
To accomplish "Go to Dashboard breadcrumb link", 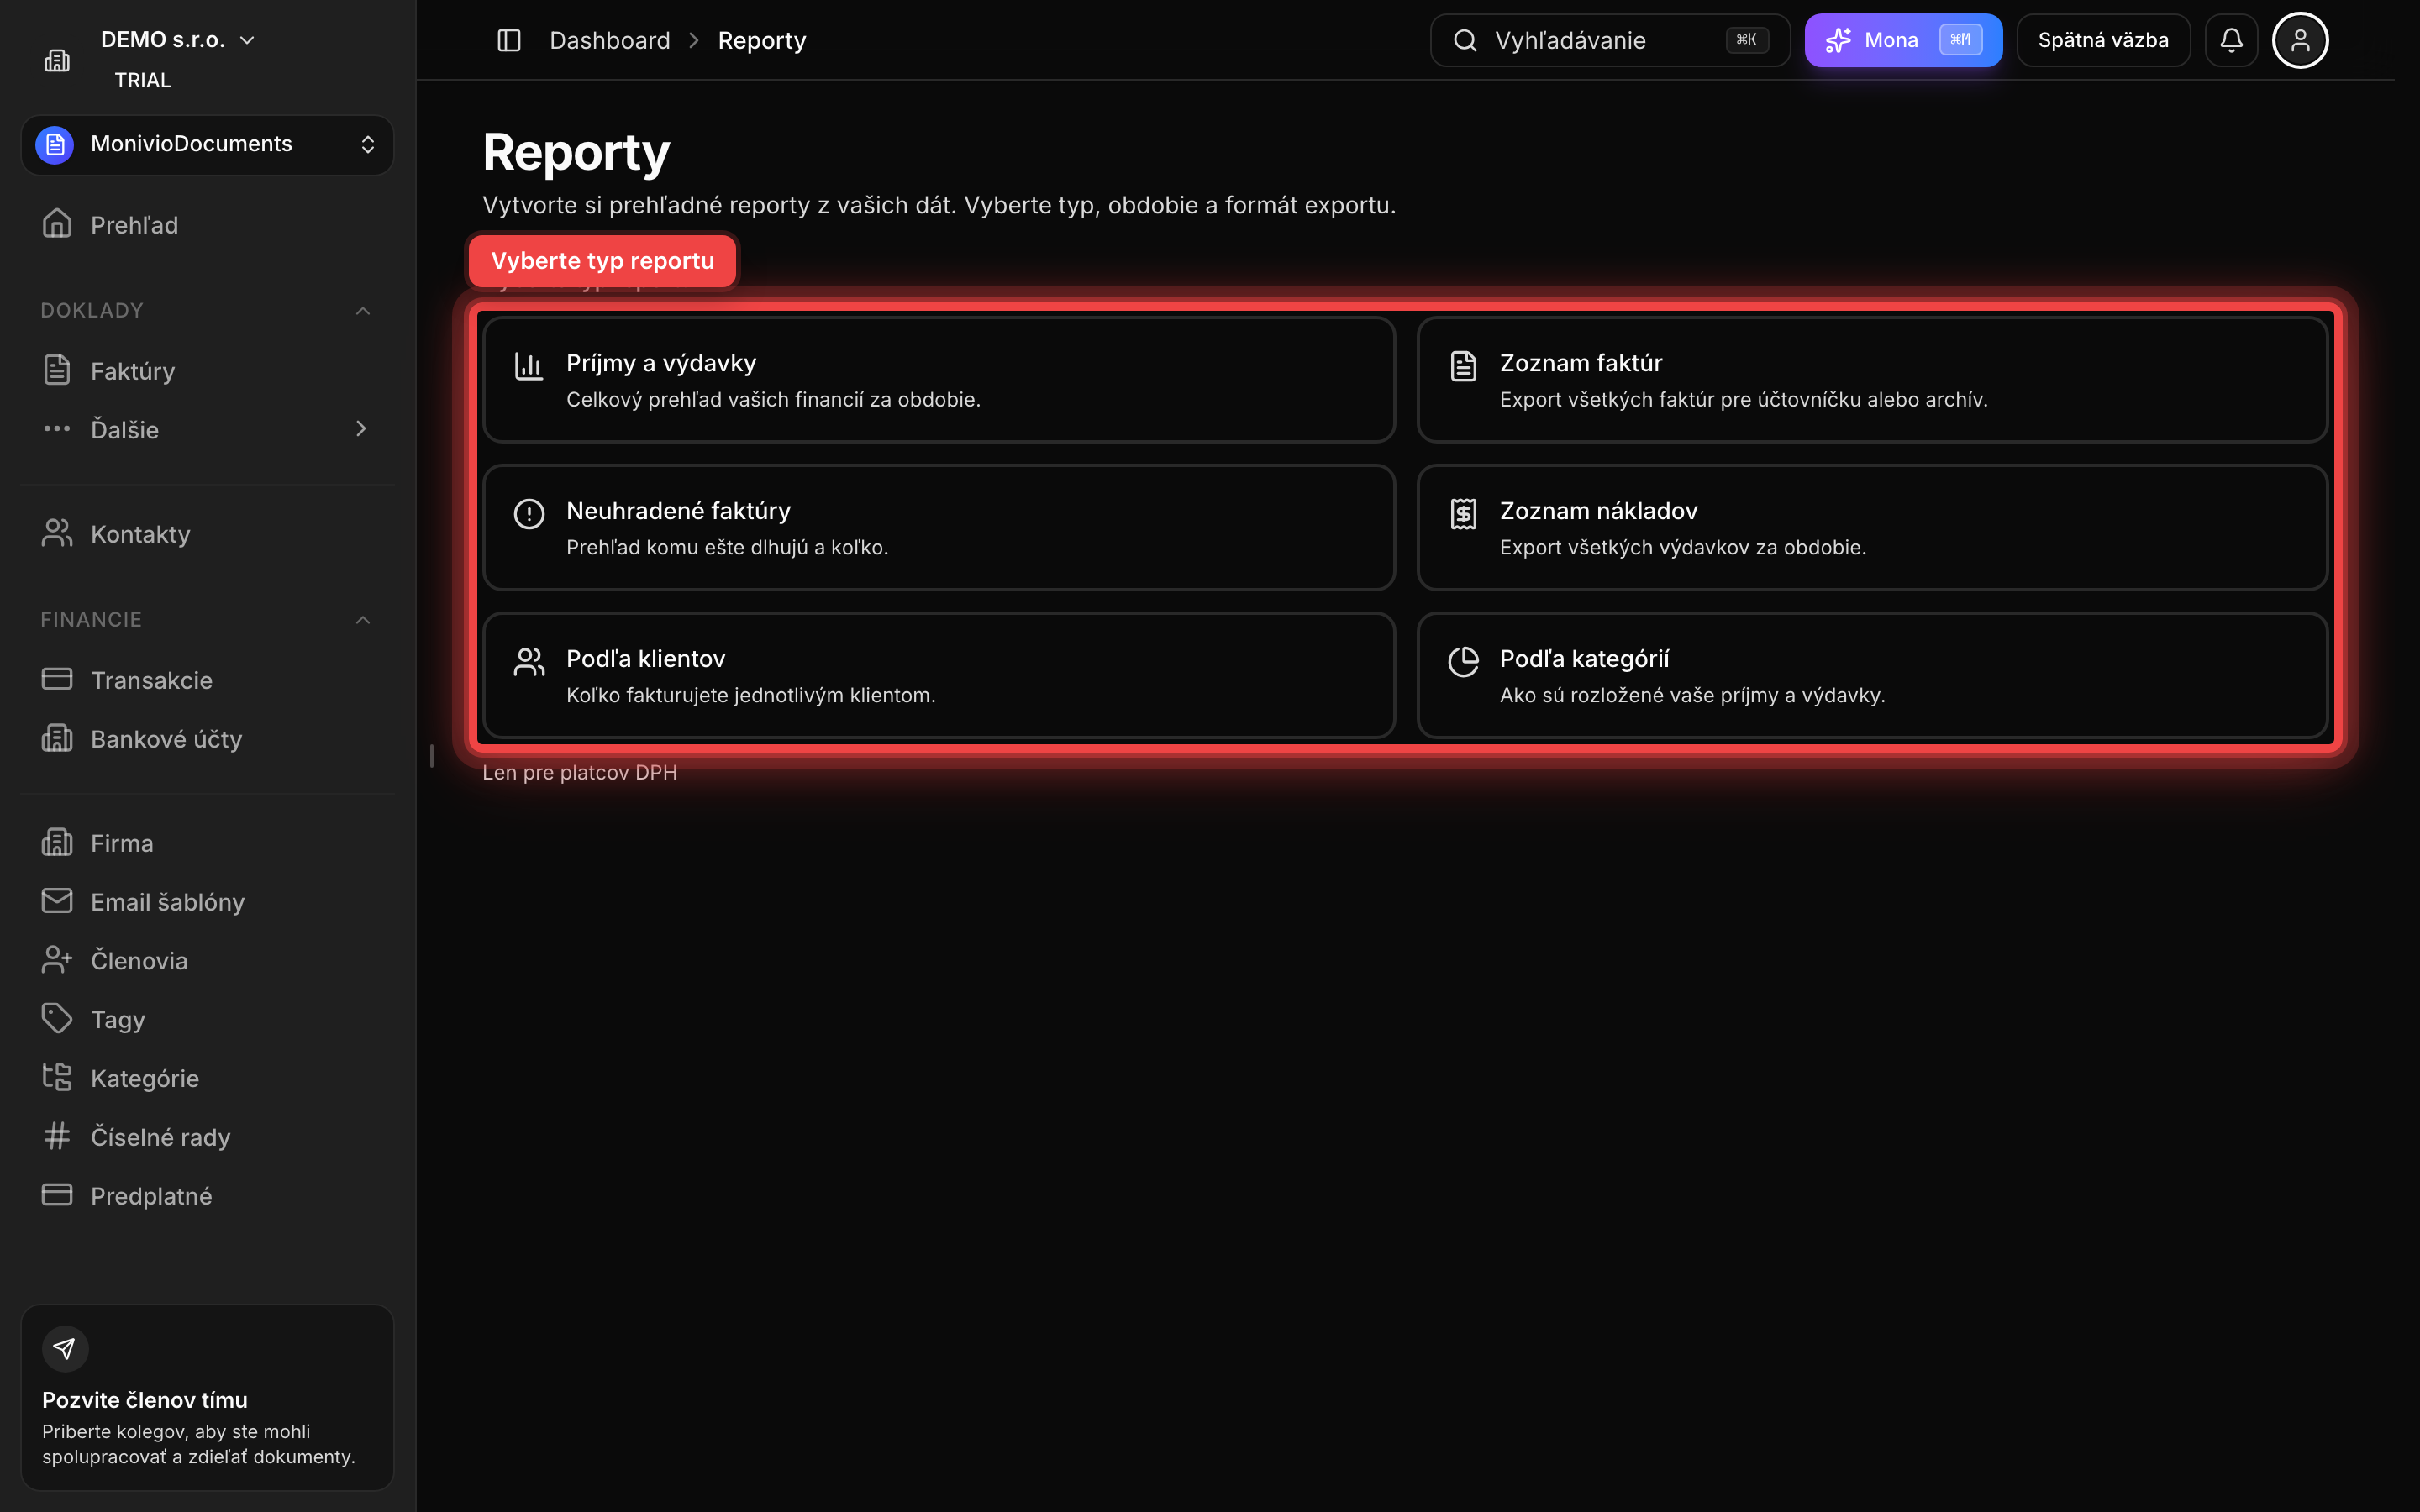I will (610, 40).
